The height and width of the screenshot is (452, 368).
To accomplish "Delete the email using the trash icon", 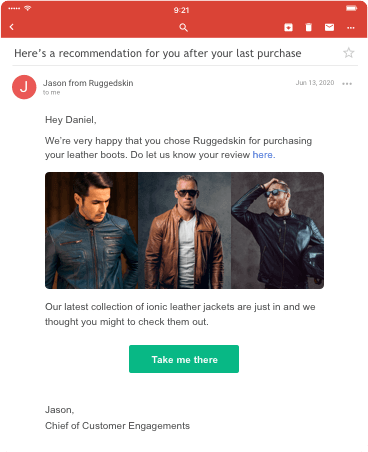I will click(309, 27).
